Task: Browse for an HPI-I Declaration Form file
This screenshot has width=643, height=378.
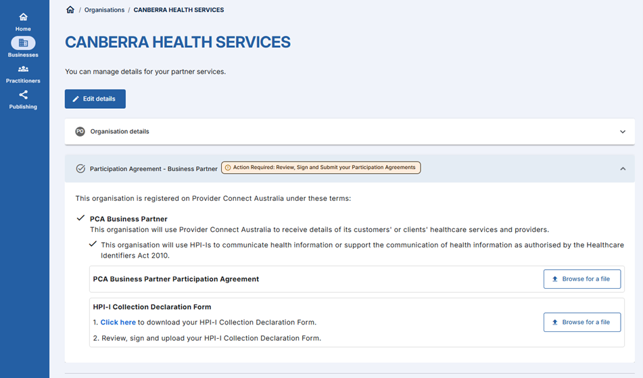Action: click(x=582, y=322)
